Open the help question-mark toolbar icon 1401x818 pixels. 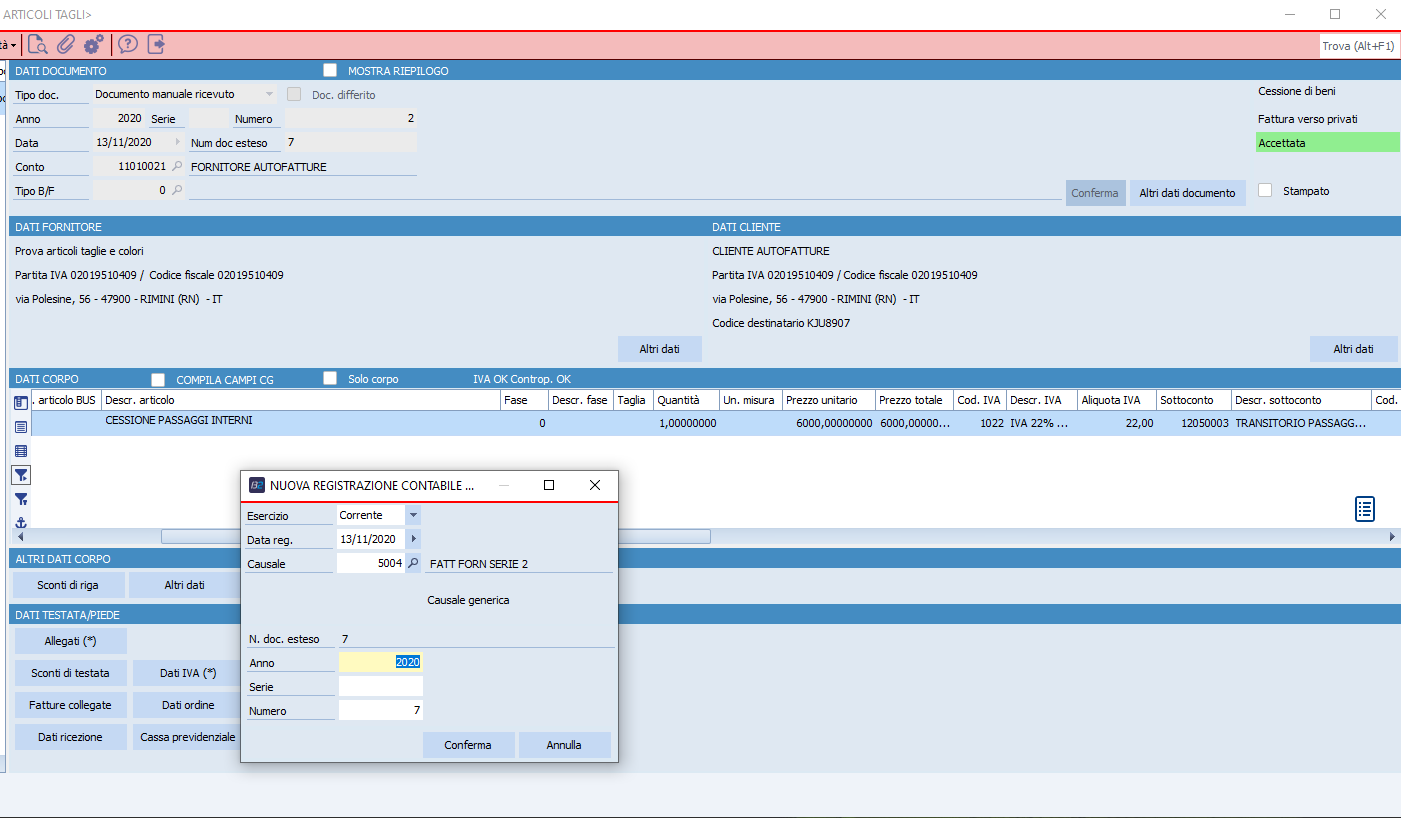pos(128,44)
